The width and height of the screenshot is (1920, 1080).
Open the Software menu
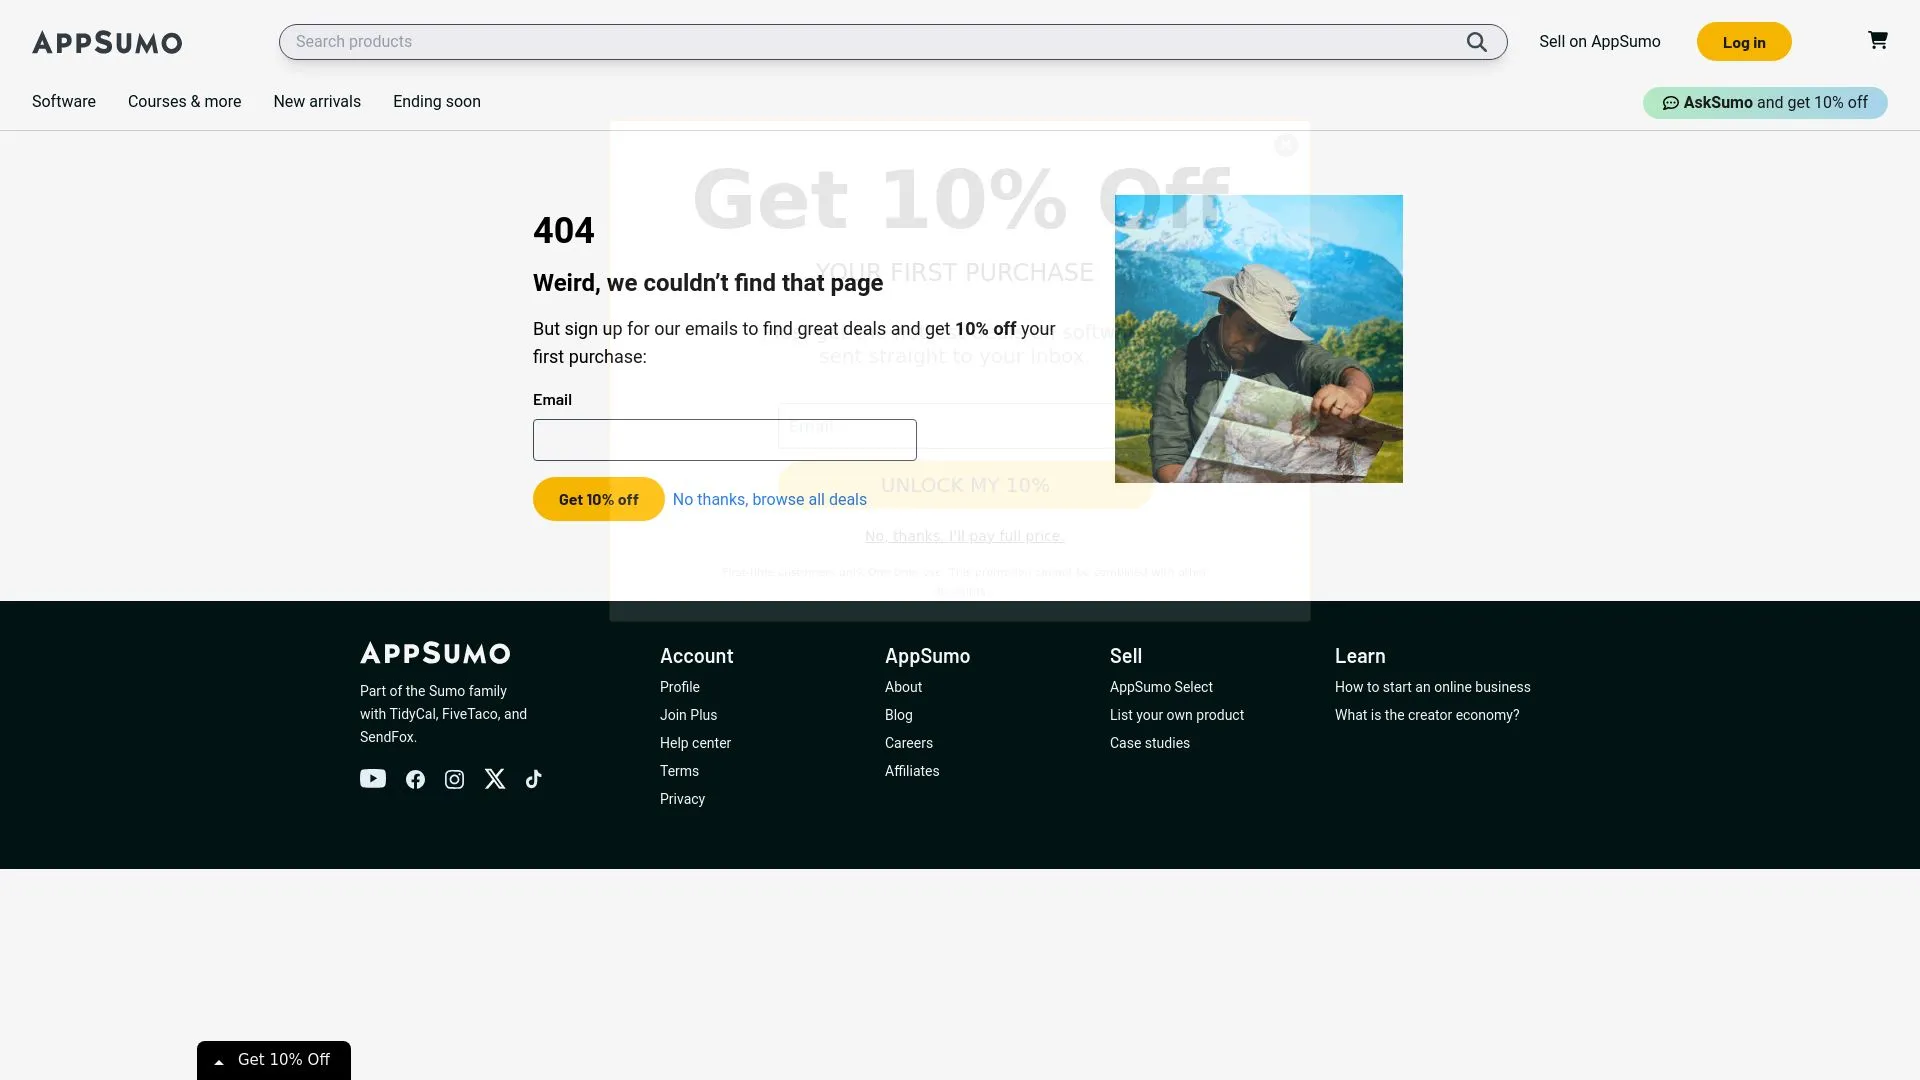click(63, 101)
